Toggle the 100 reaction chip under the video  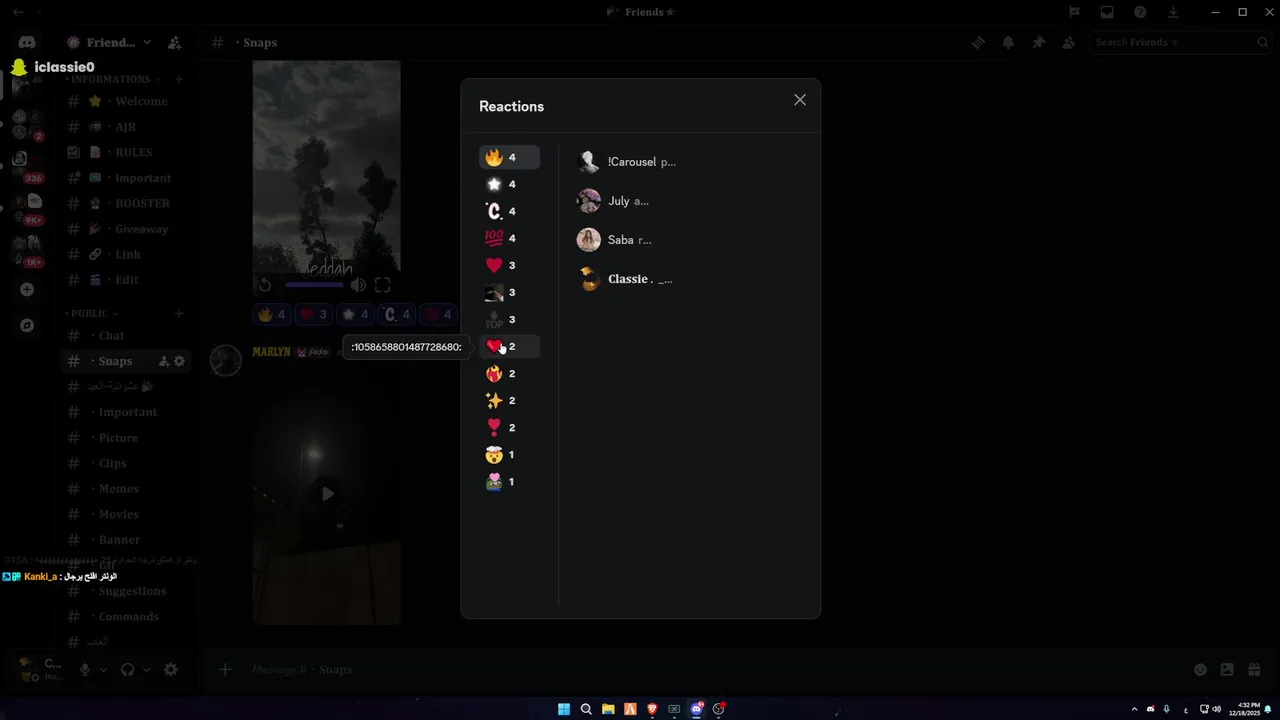coord(437,314)
